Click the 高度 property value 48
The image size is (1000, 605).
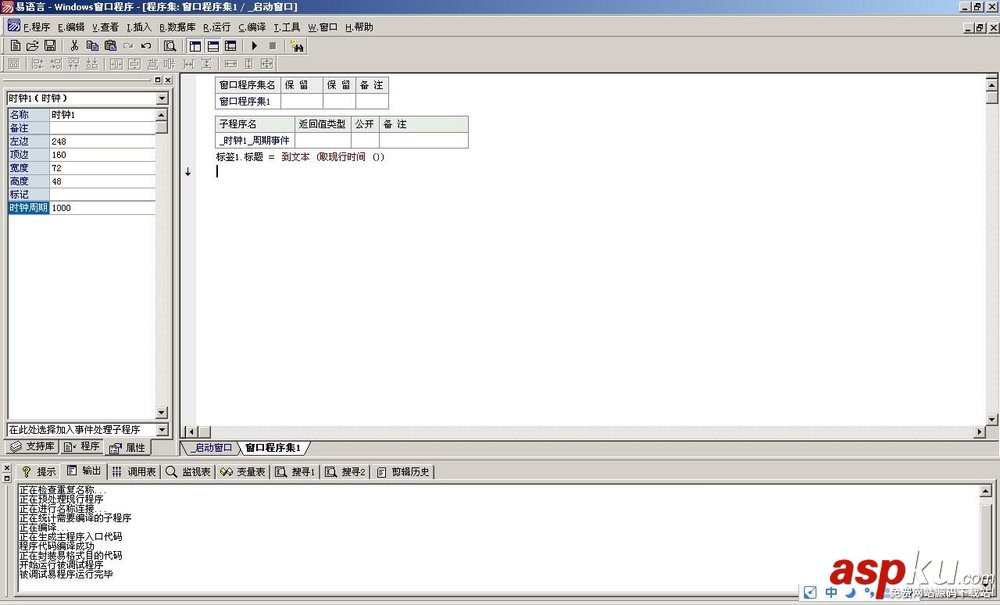click(102, 182)
